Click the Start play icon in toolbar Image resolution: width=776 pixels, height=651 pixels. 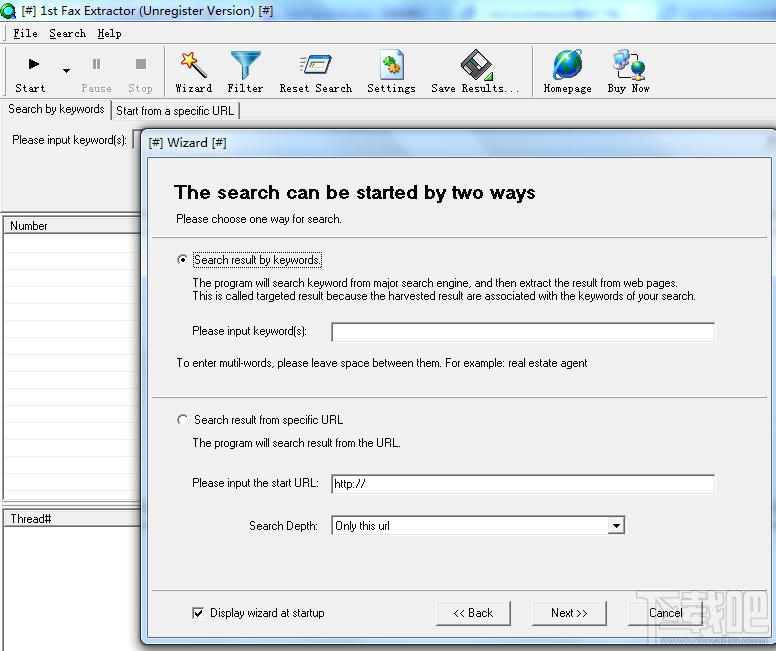coord(33,64)
